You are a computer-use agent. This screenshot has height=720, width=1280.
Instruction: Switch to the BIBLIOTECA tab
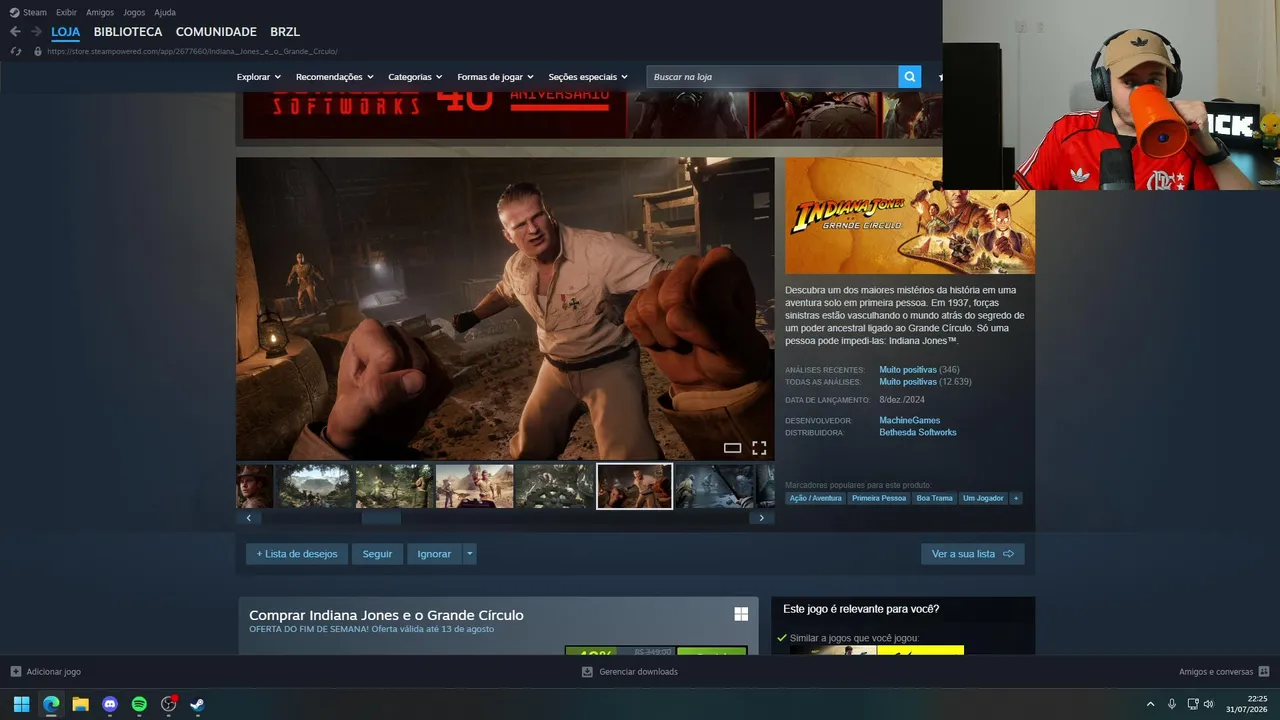point(128,32)
